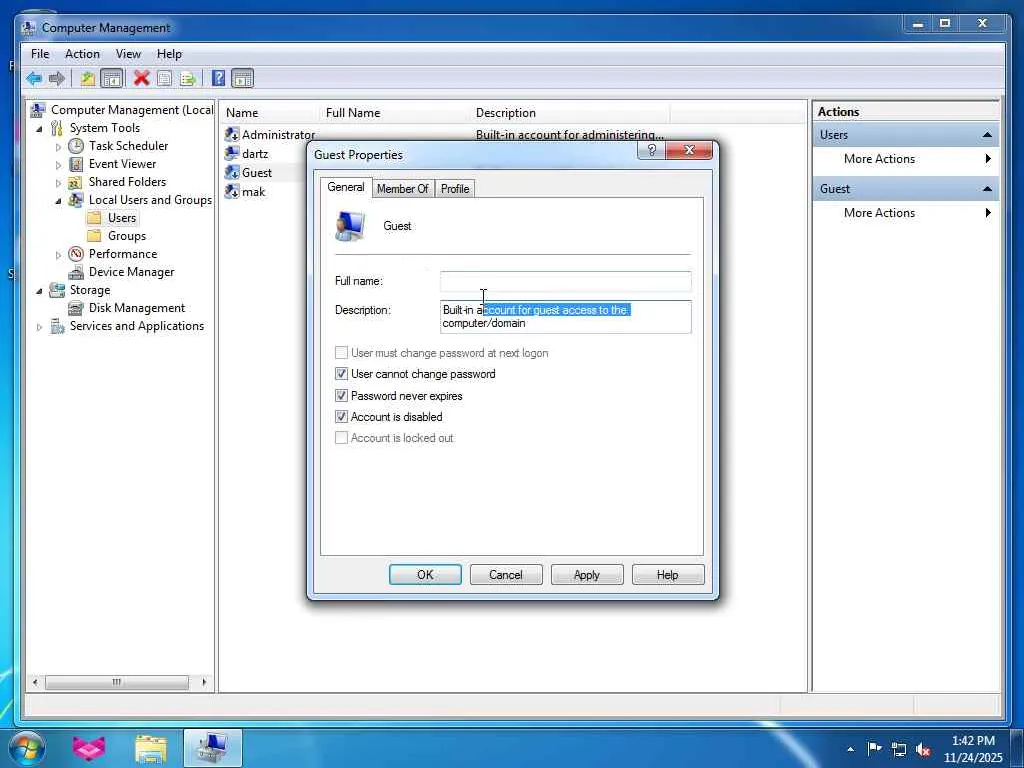
Task: Click the Forward arrow toolbar icon
Action: [57, 79]
